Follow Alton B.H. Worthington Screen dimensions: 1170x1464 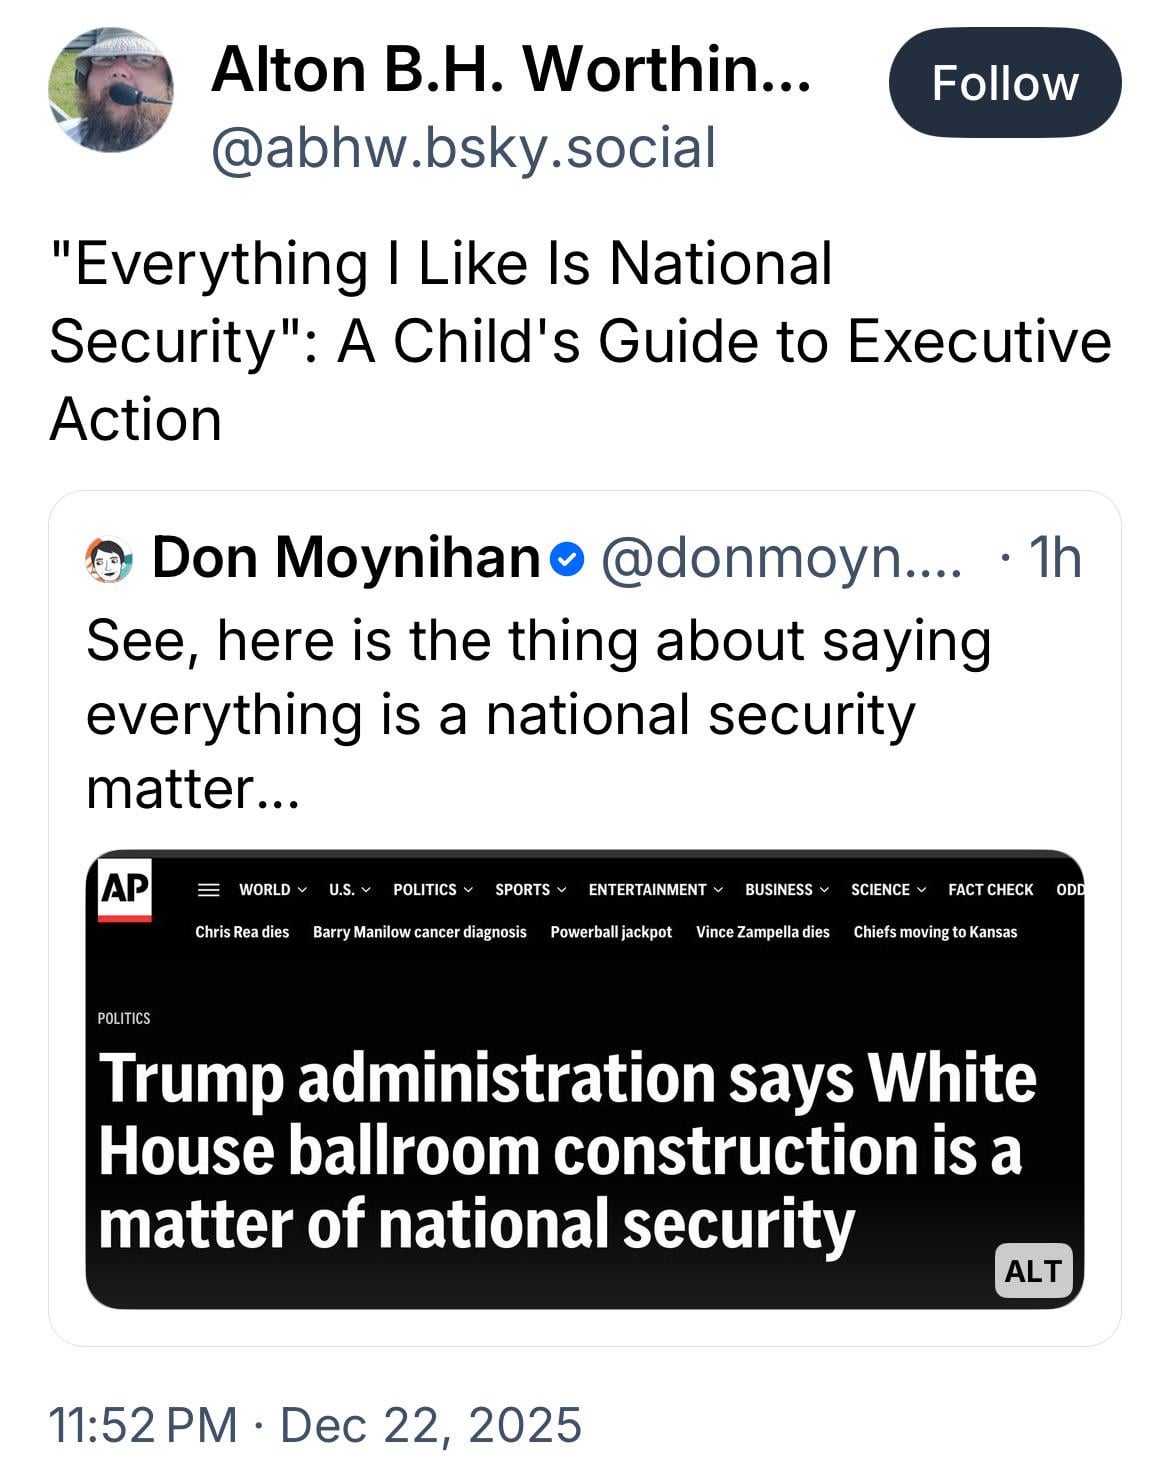1004,83
